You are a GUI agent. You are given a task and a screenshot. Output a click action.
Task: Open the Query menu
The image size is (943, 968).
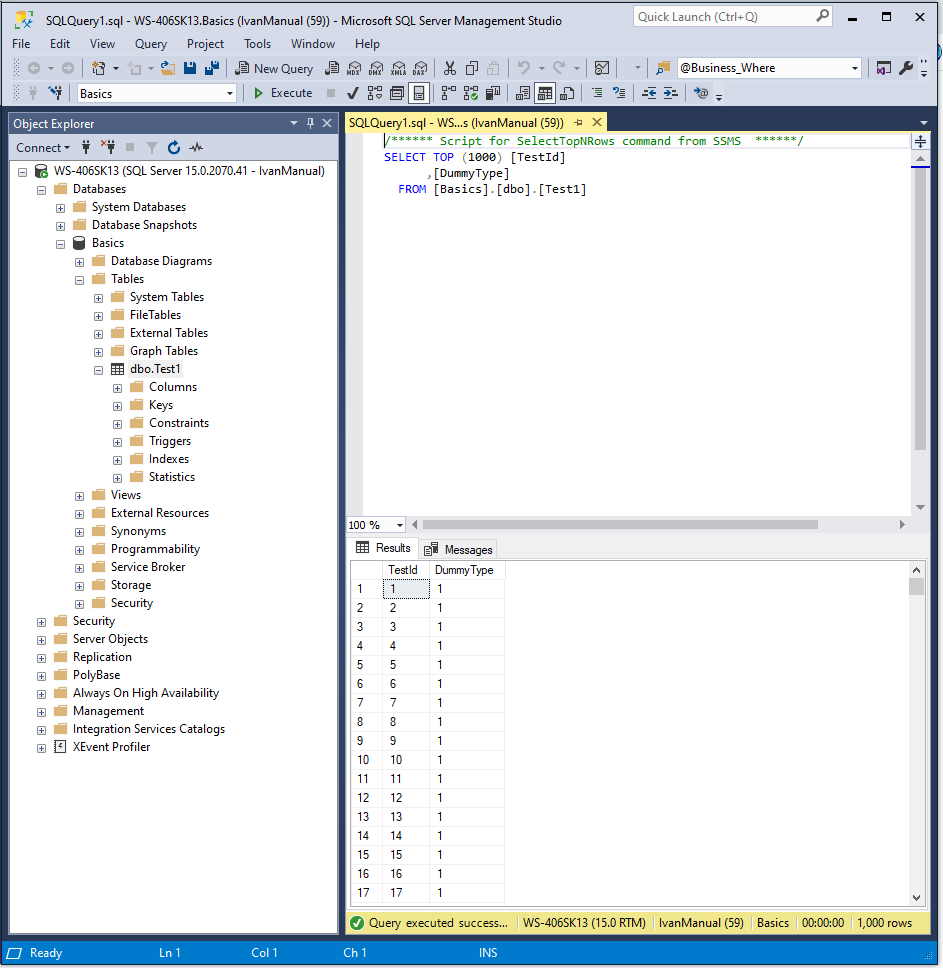(151, 44)
